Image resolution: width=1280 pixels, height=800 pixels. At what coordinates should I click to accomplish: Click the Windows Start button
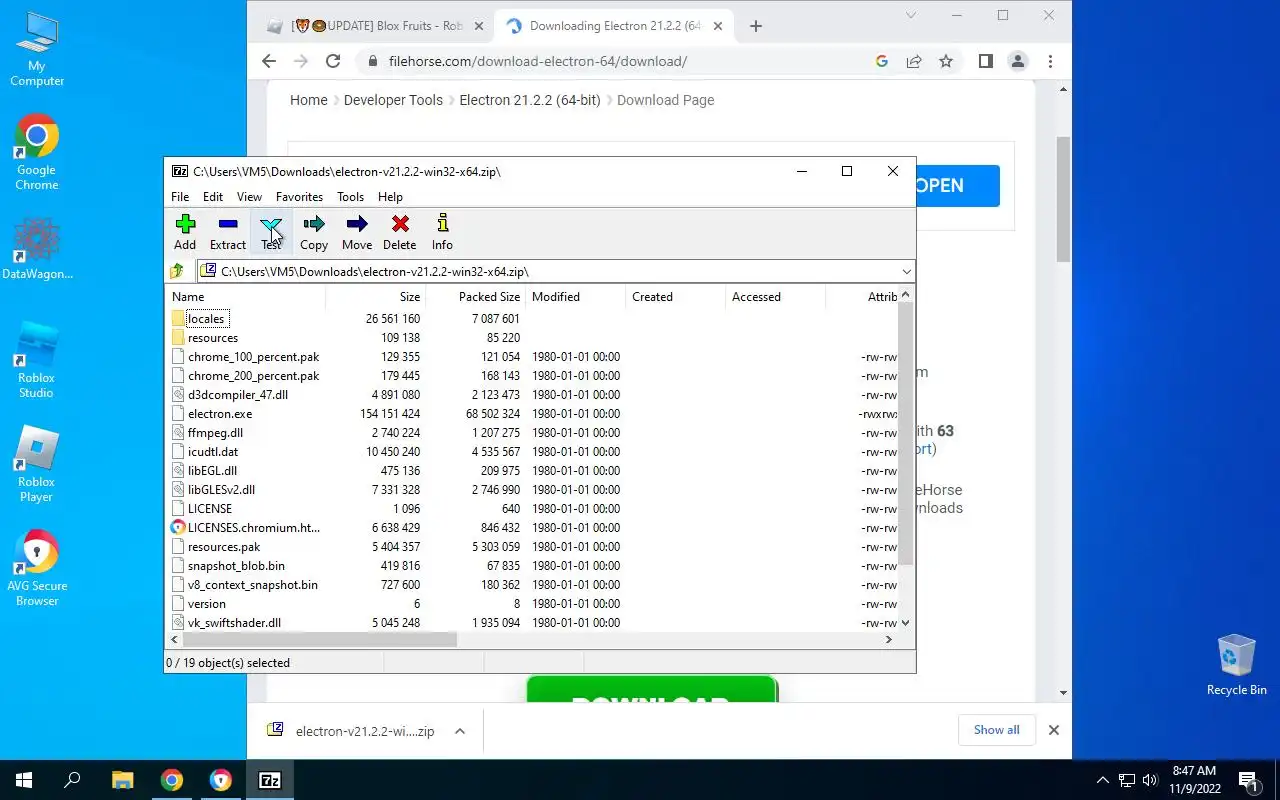(x=24, y=780)
